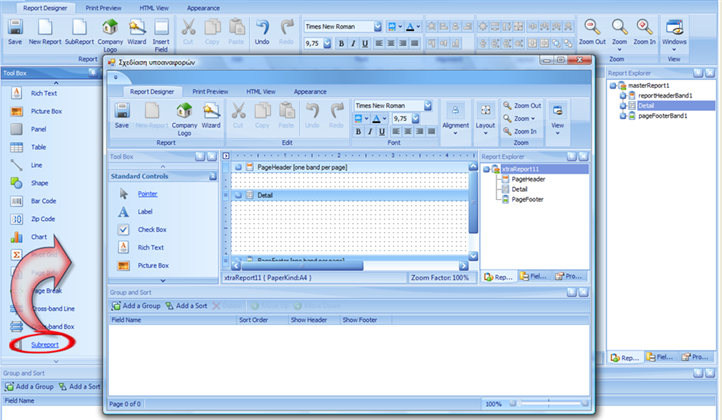Click Save in the subreport designer window
This screenshot has height=420, width=722.
122,116
